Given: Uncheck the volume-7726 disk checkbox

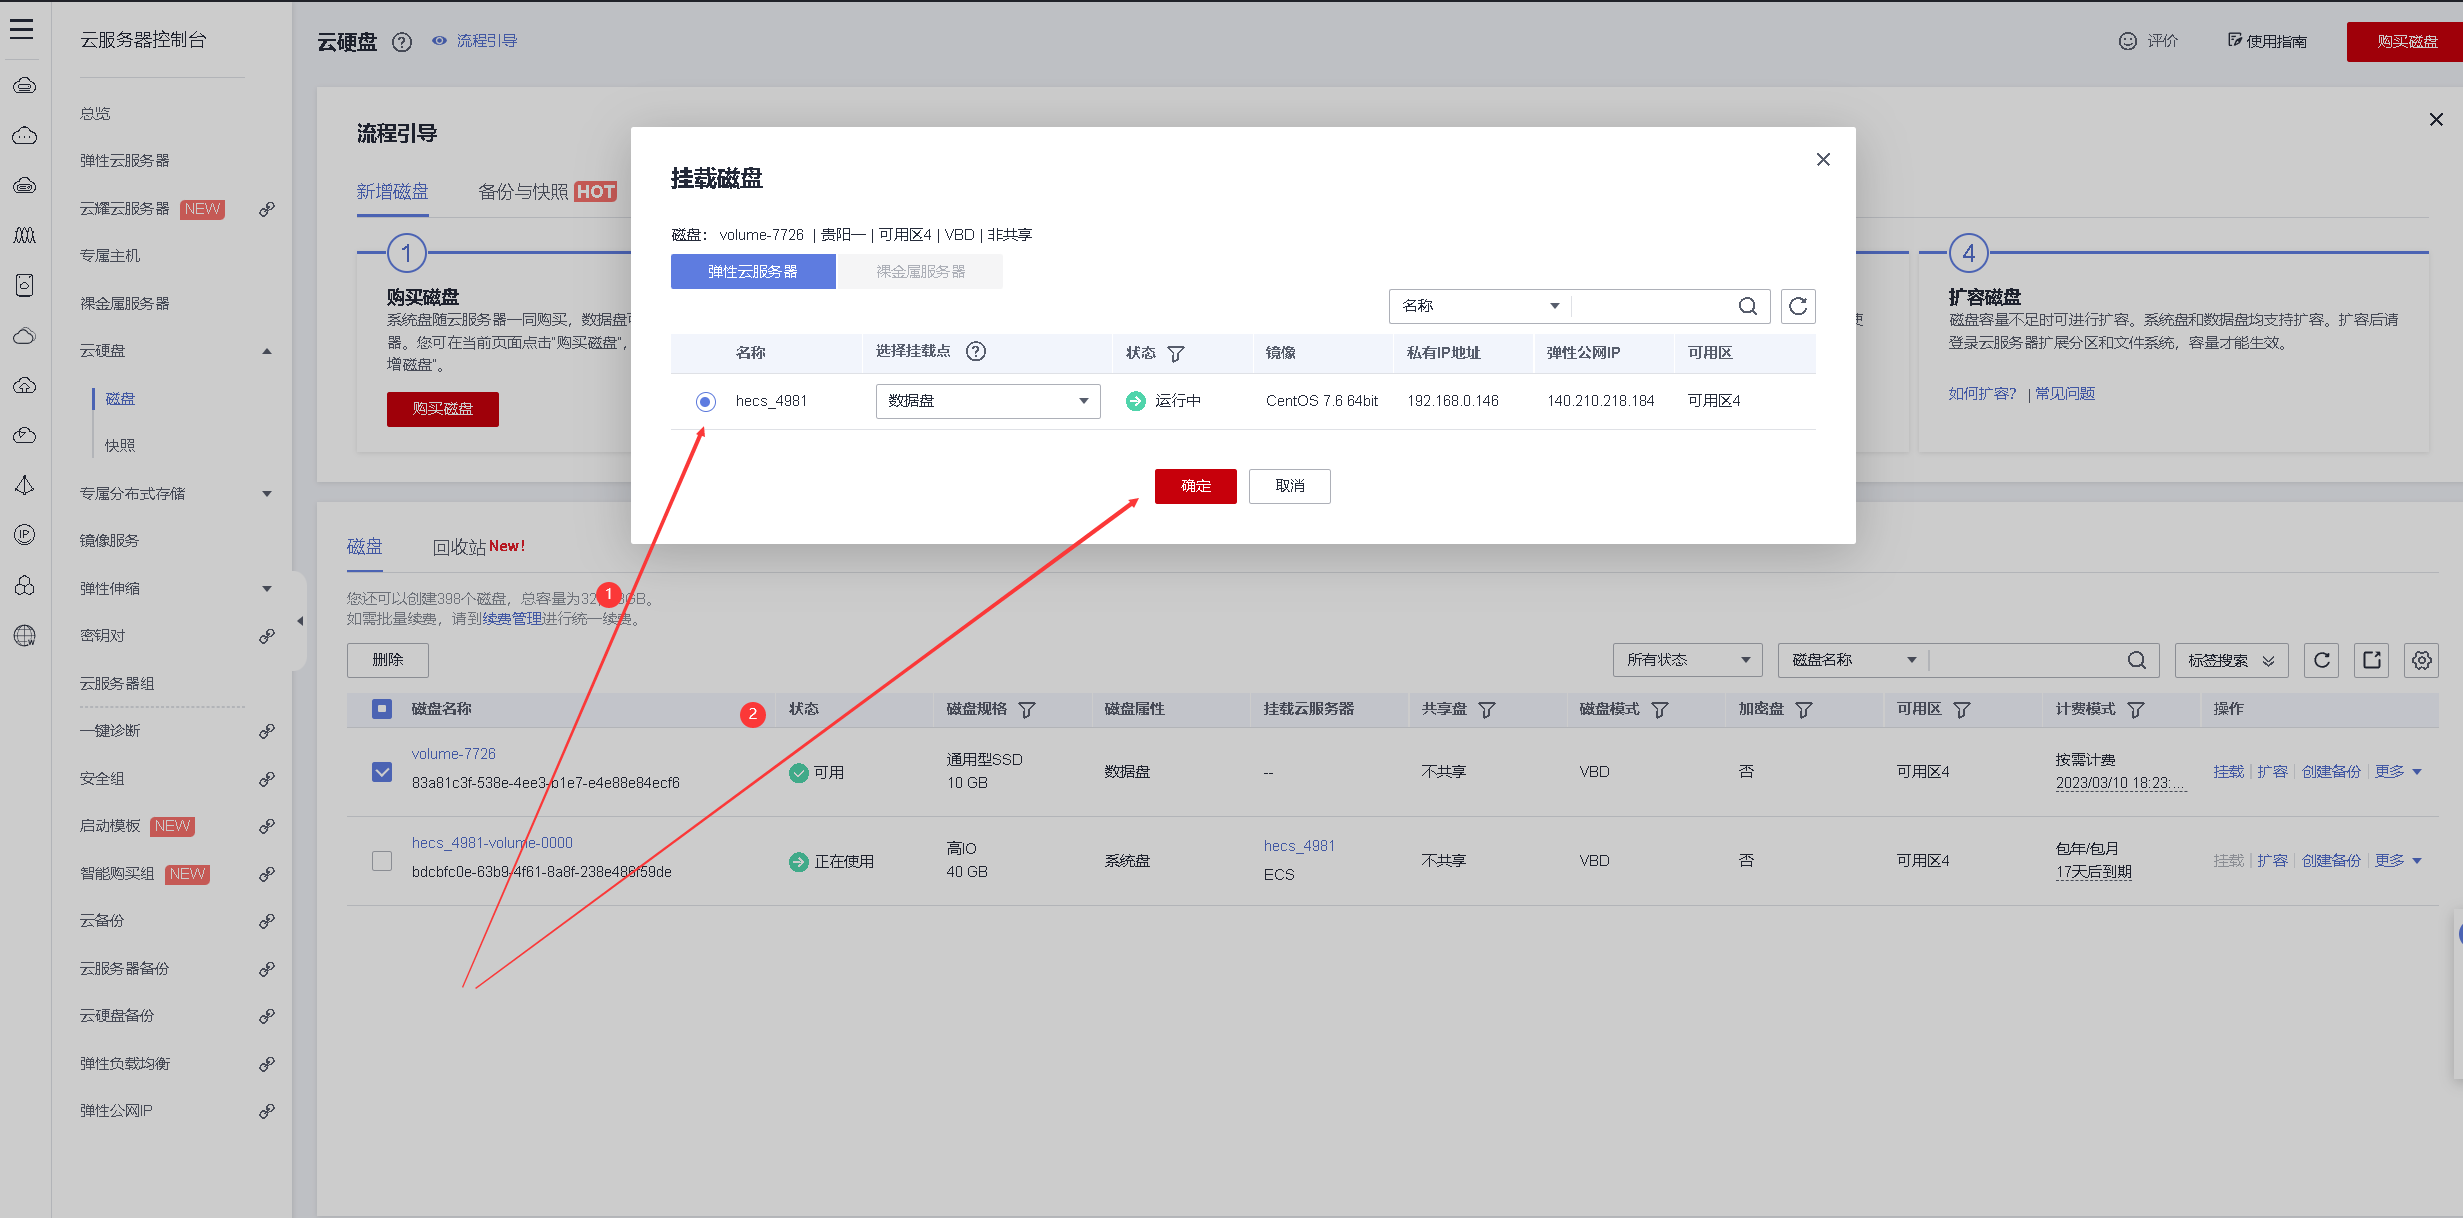Looking at the screenshot, I should pos(382,772).
